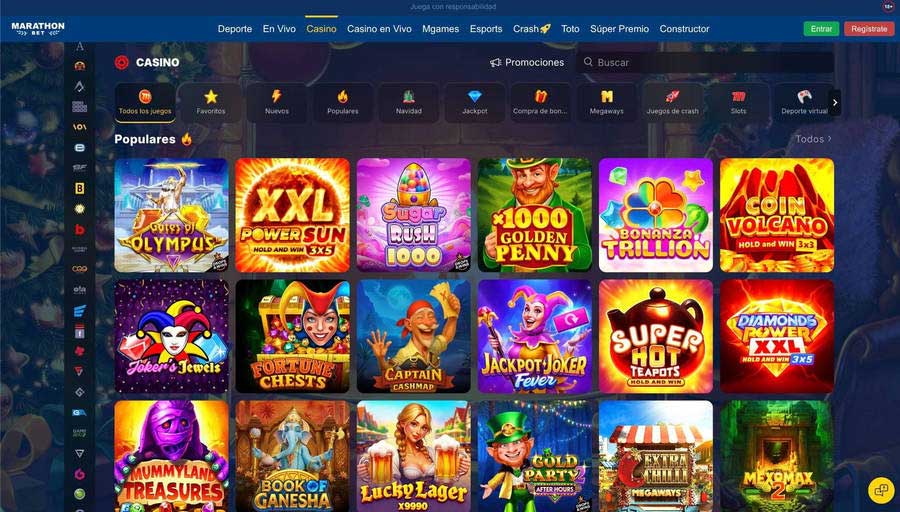The width and height of the screenshot is (900, 512).
Task: Click the Slots 777 category
Action: (739, 102)
